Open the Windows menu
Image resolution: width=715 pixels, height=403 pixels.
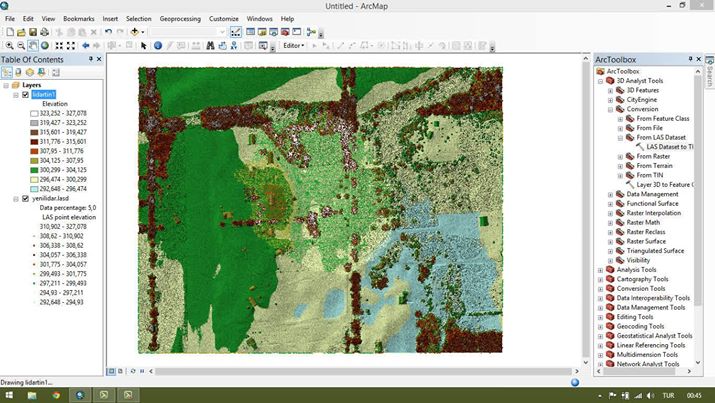[x=259, y=19]
